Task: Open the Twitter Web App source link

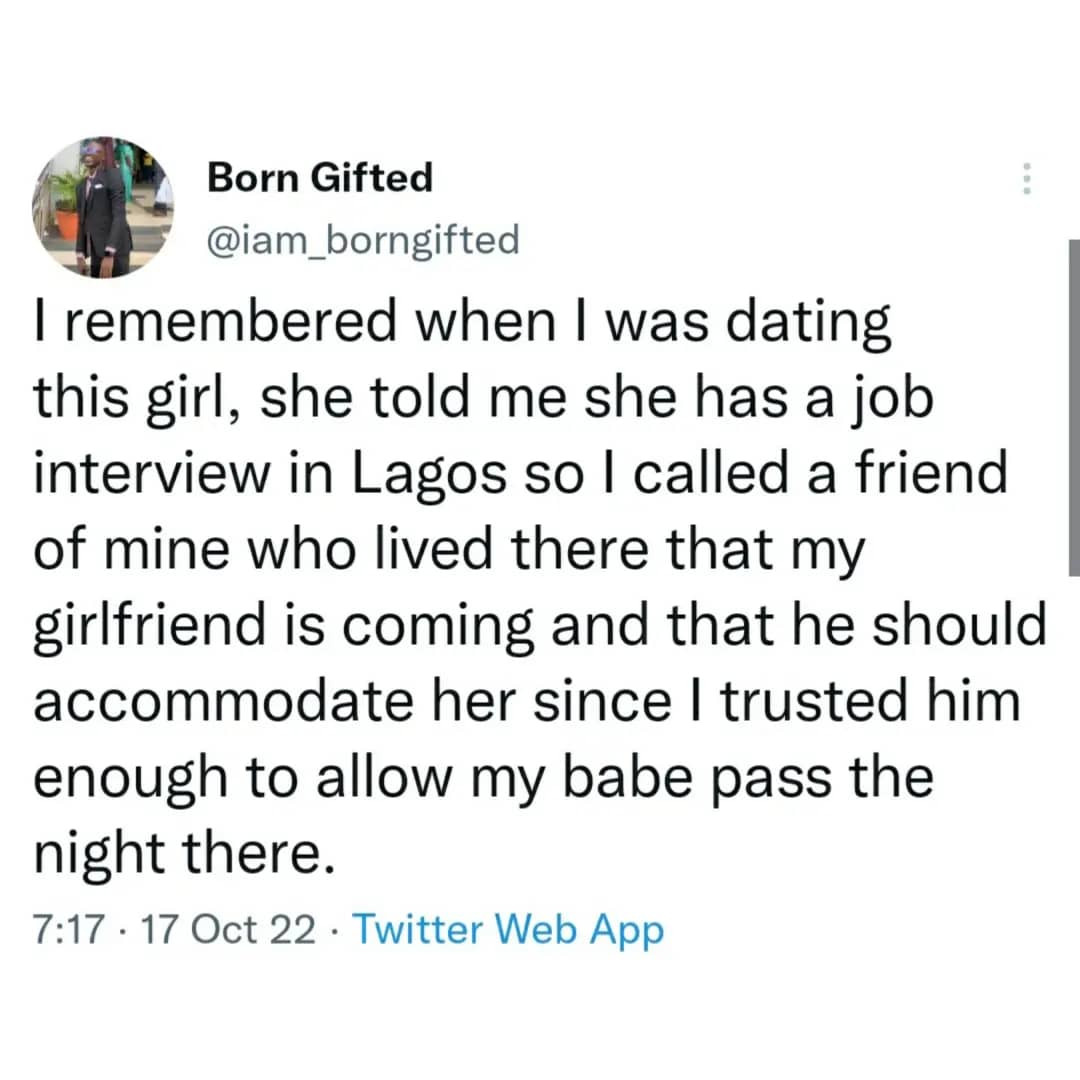Action: coord(508,930)
